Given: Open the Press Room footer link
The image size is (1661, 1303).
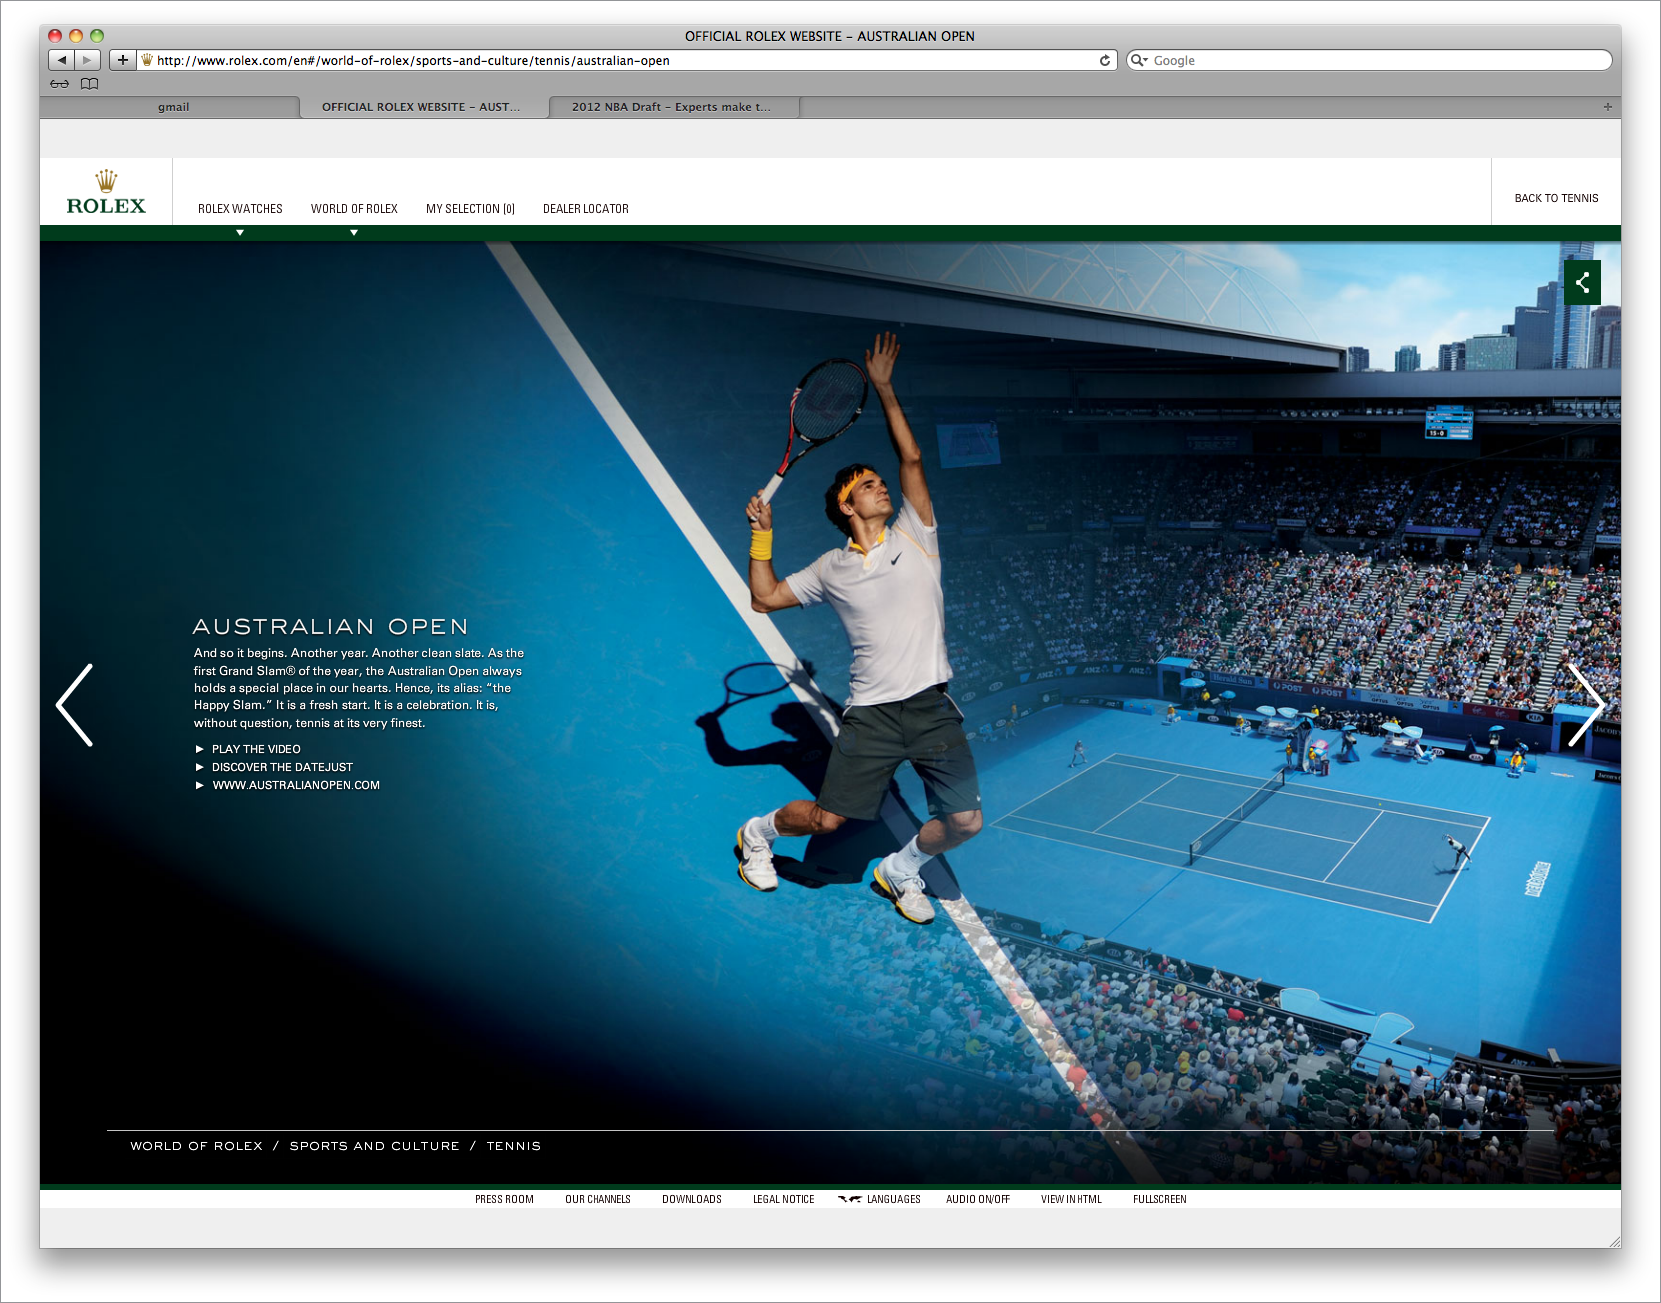Looking at the screenshot, I should click(504, 1199).
